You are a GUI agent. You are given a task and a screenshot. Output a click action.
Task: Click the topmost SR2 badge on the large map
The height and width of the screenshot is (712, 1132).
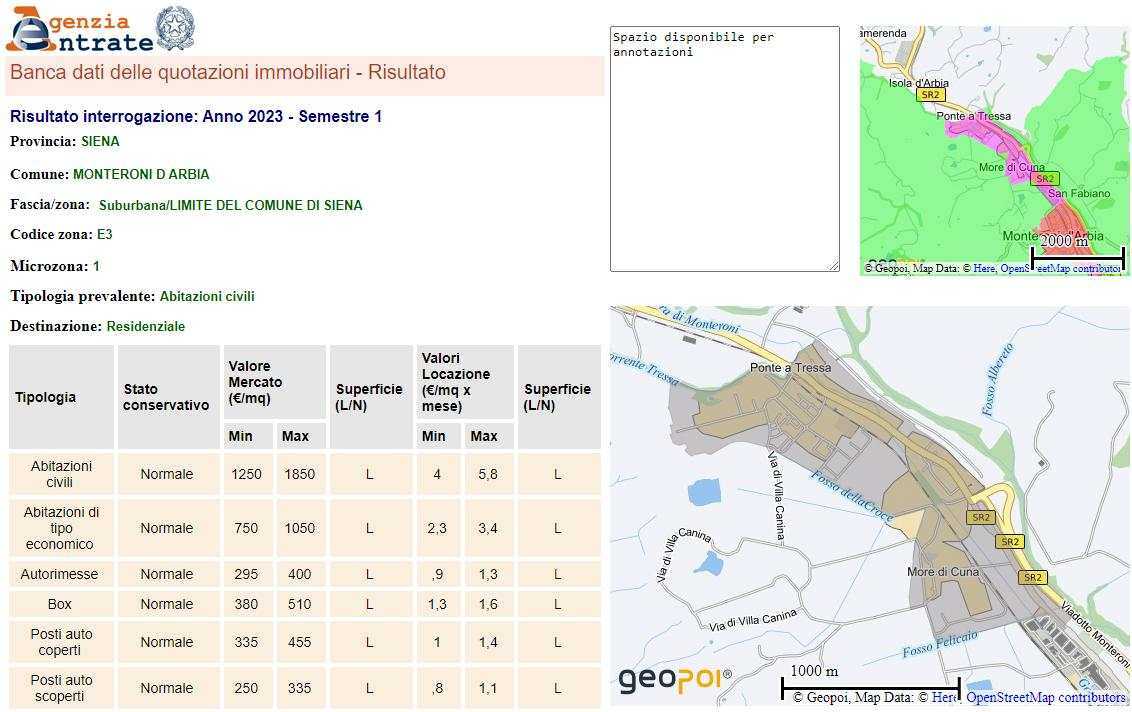point(980,517)
